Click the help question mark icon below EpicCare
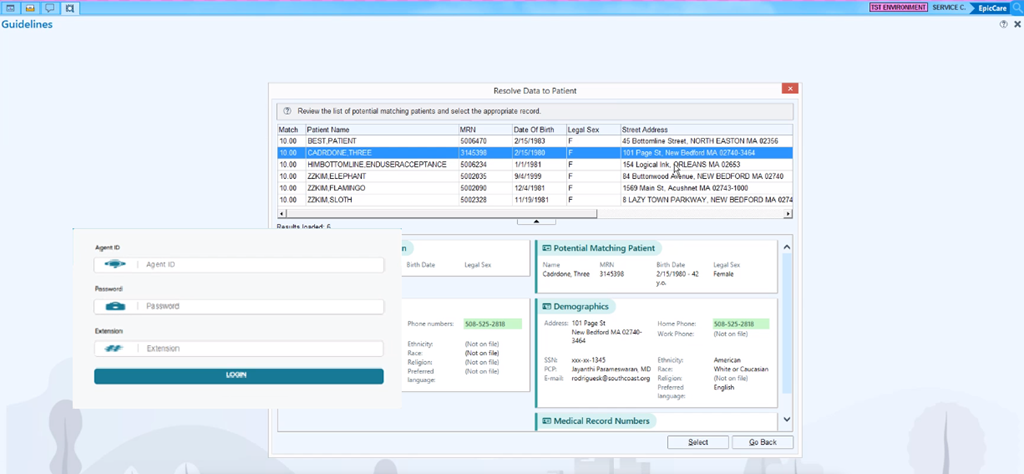The image size is (1024, 474). (x=1003, y=24)
